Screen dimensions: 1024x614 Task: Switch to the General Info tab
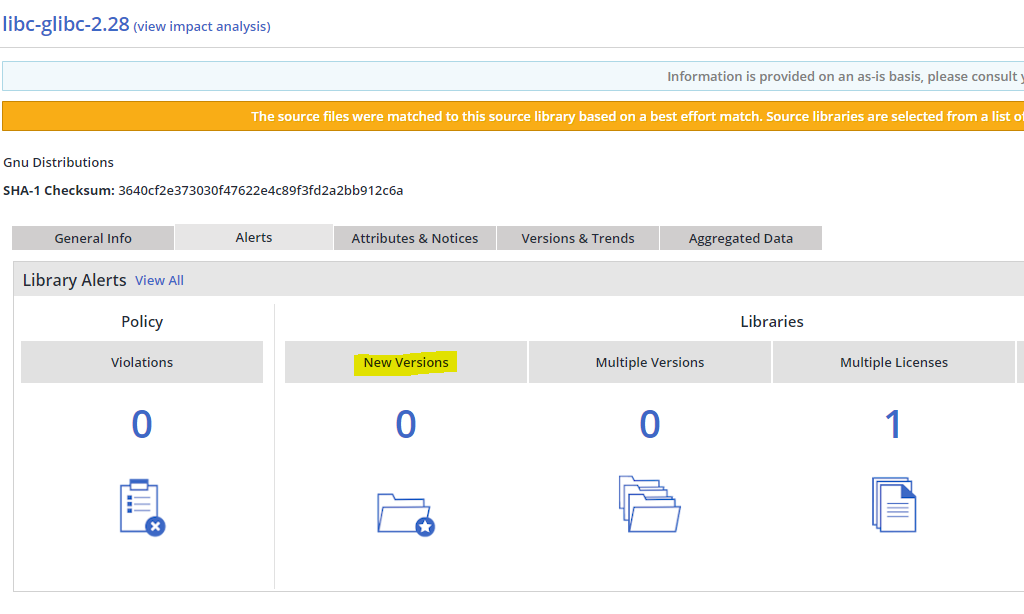(x=93, y=238)
